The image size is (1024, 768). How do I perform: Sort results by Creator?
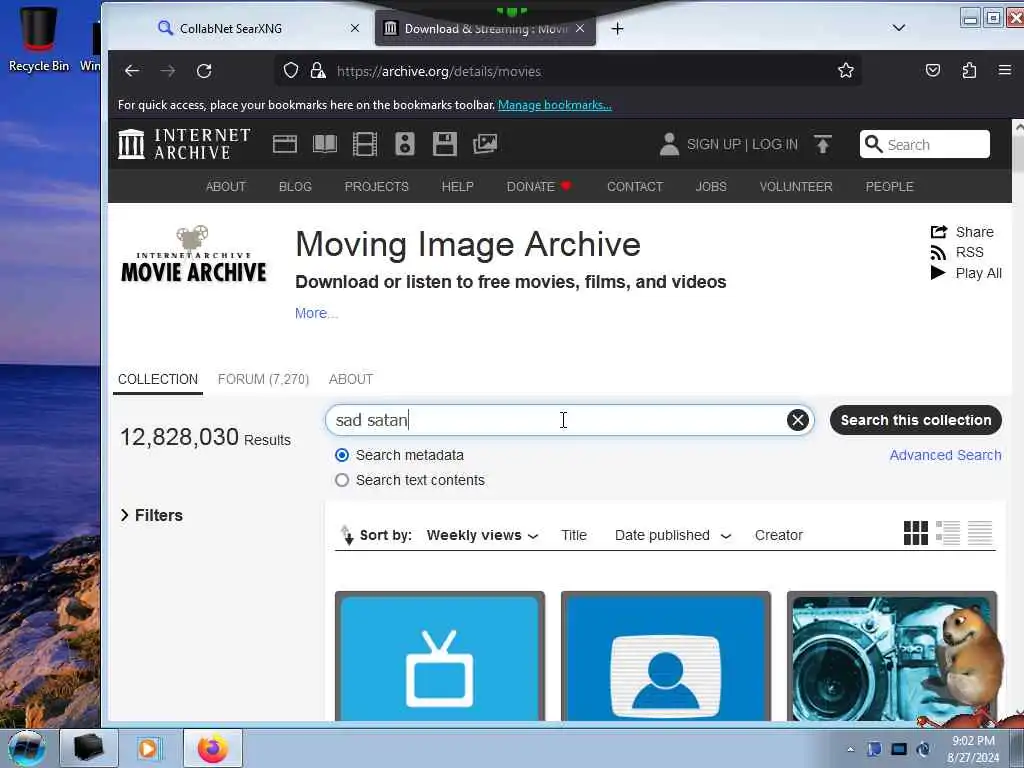(x=778, y=536)
